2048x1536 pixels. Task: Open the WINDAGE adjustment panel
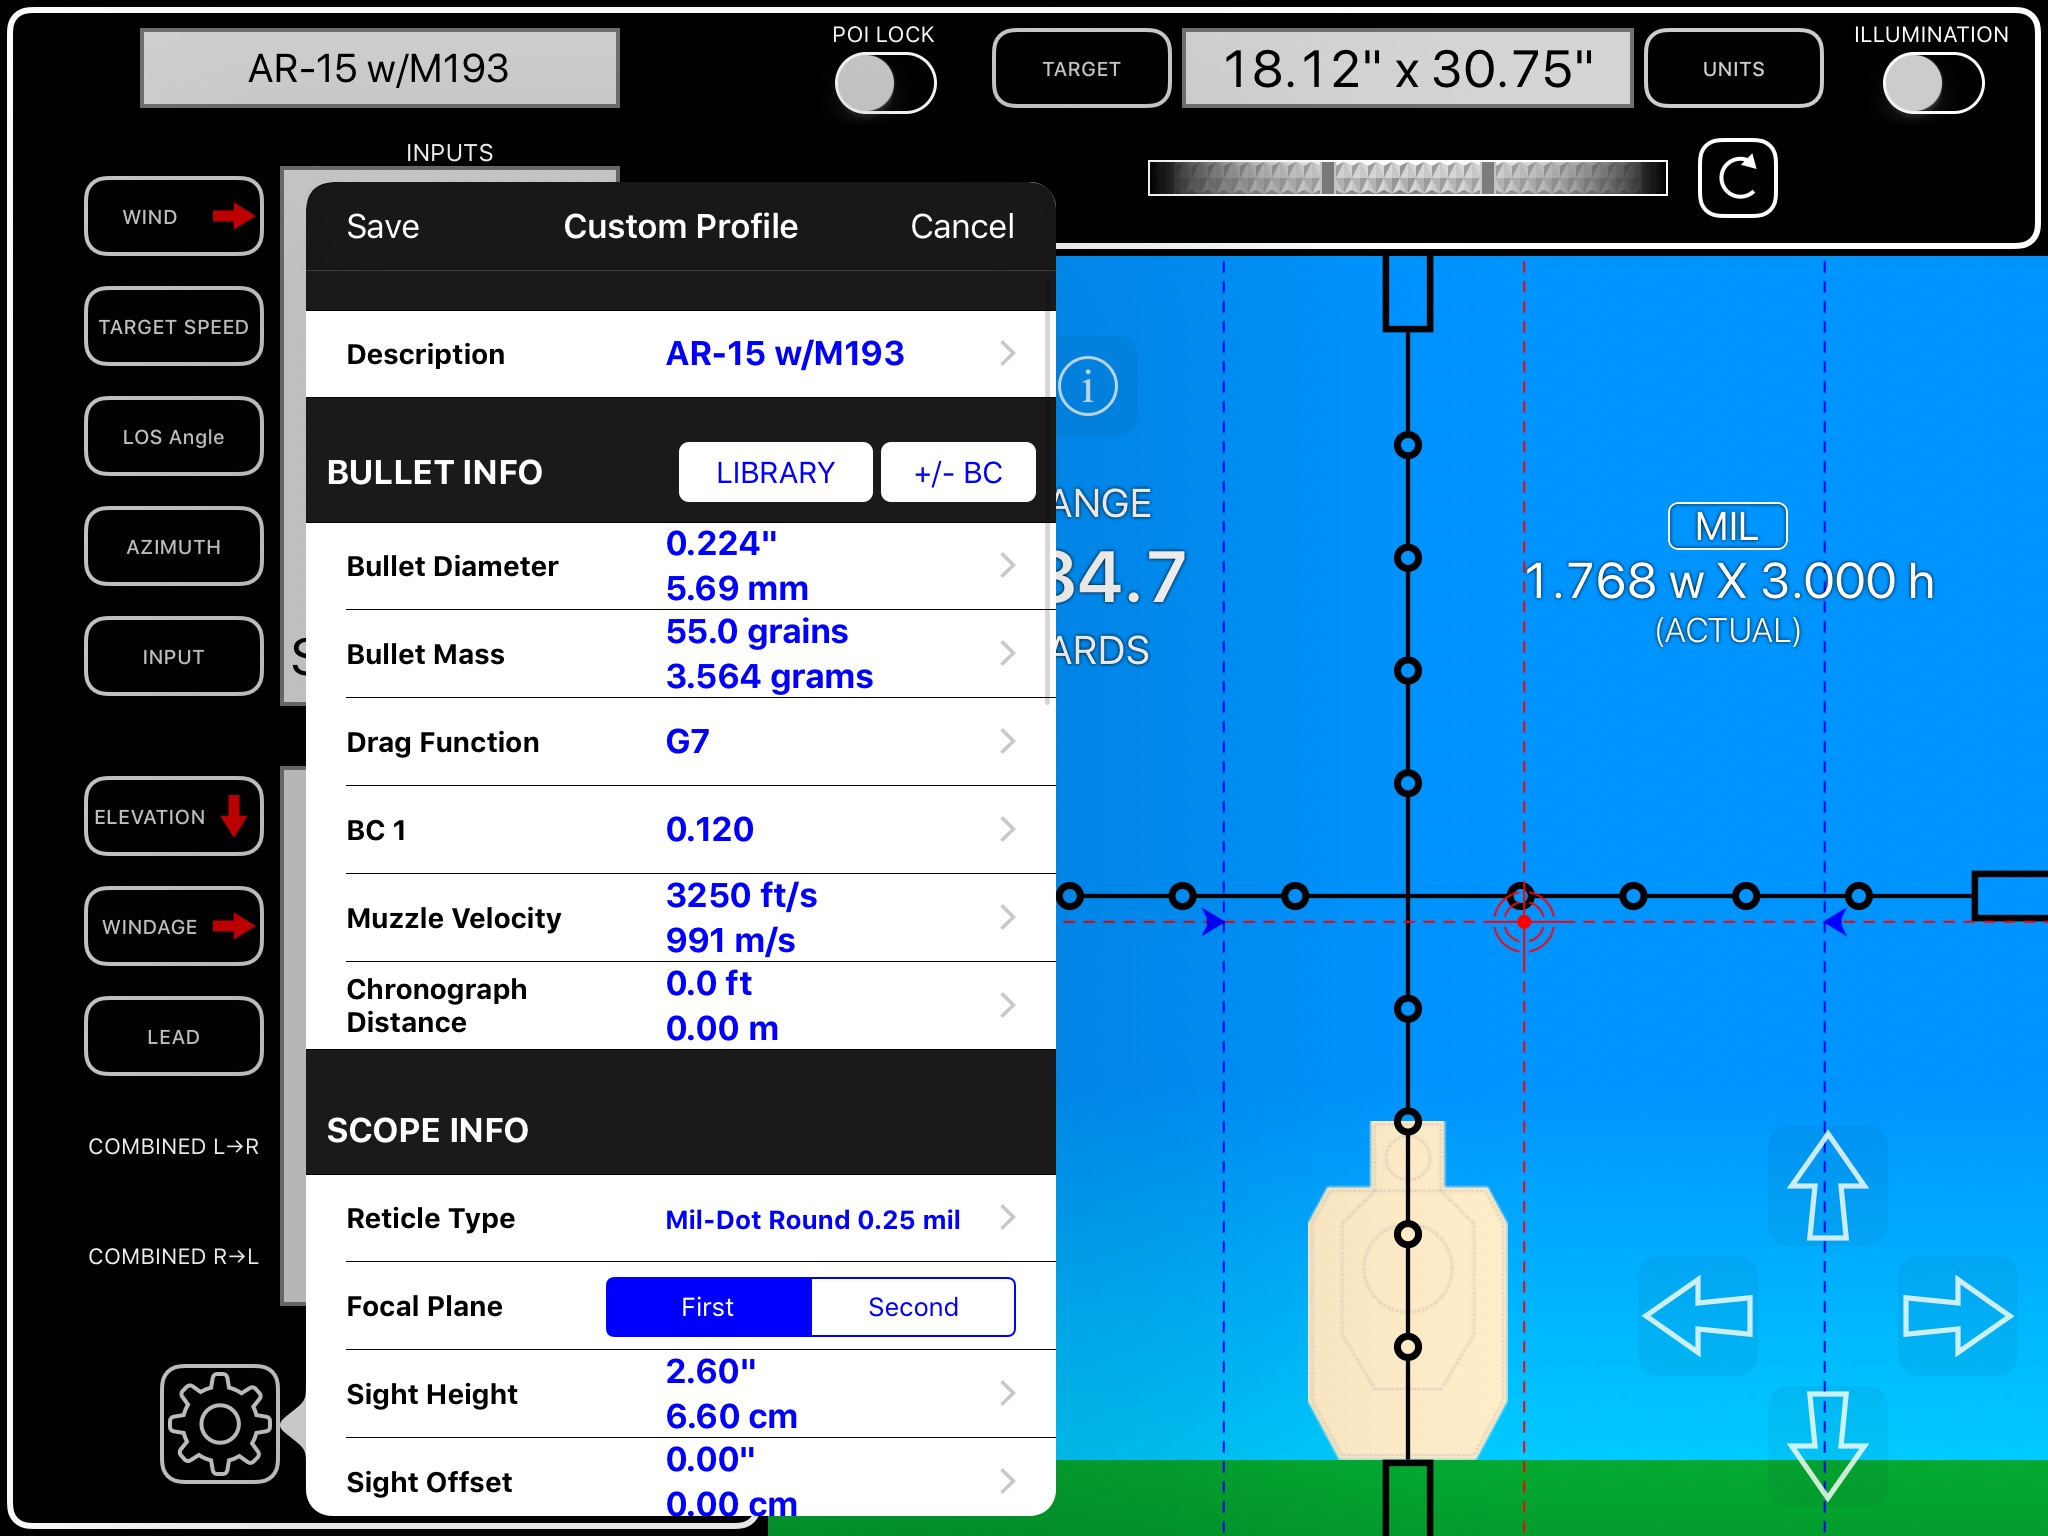click(x=176, y=925)
